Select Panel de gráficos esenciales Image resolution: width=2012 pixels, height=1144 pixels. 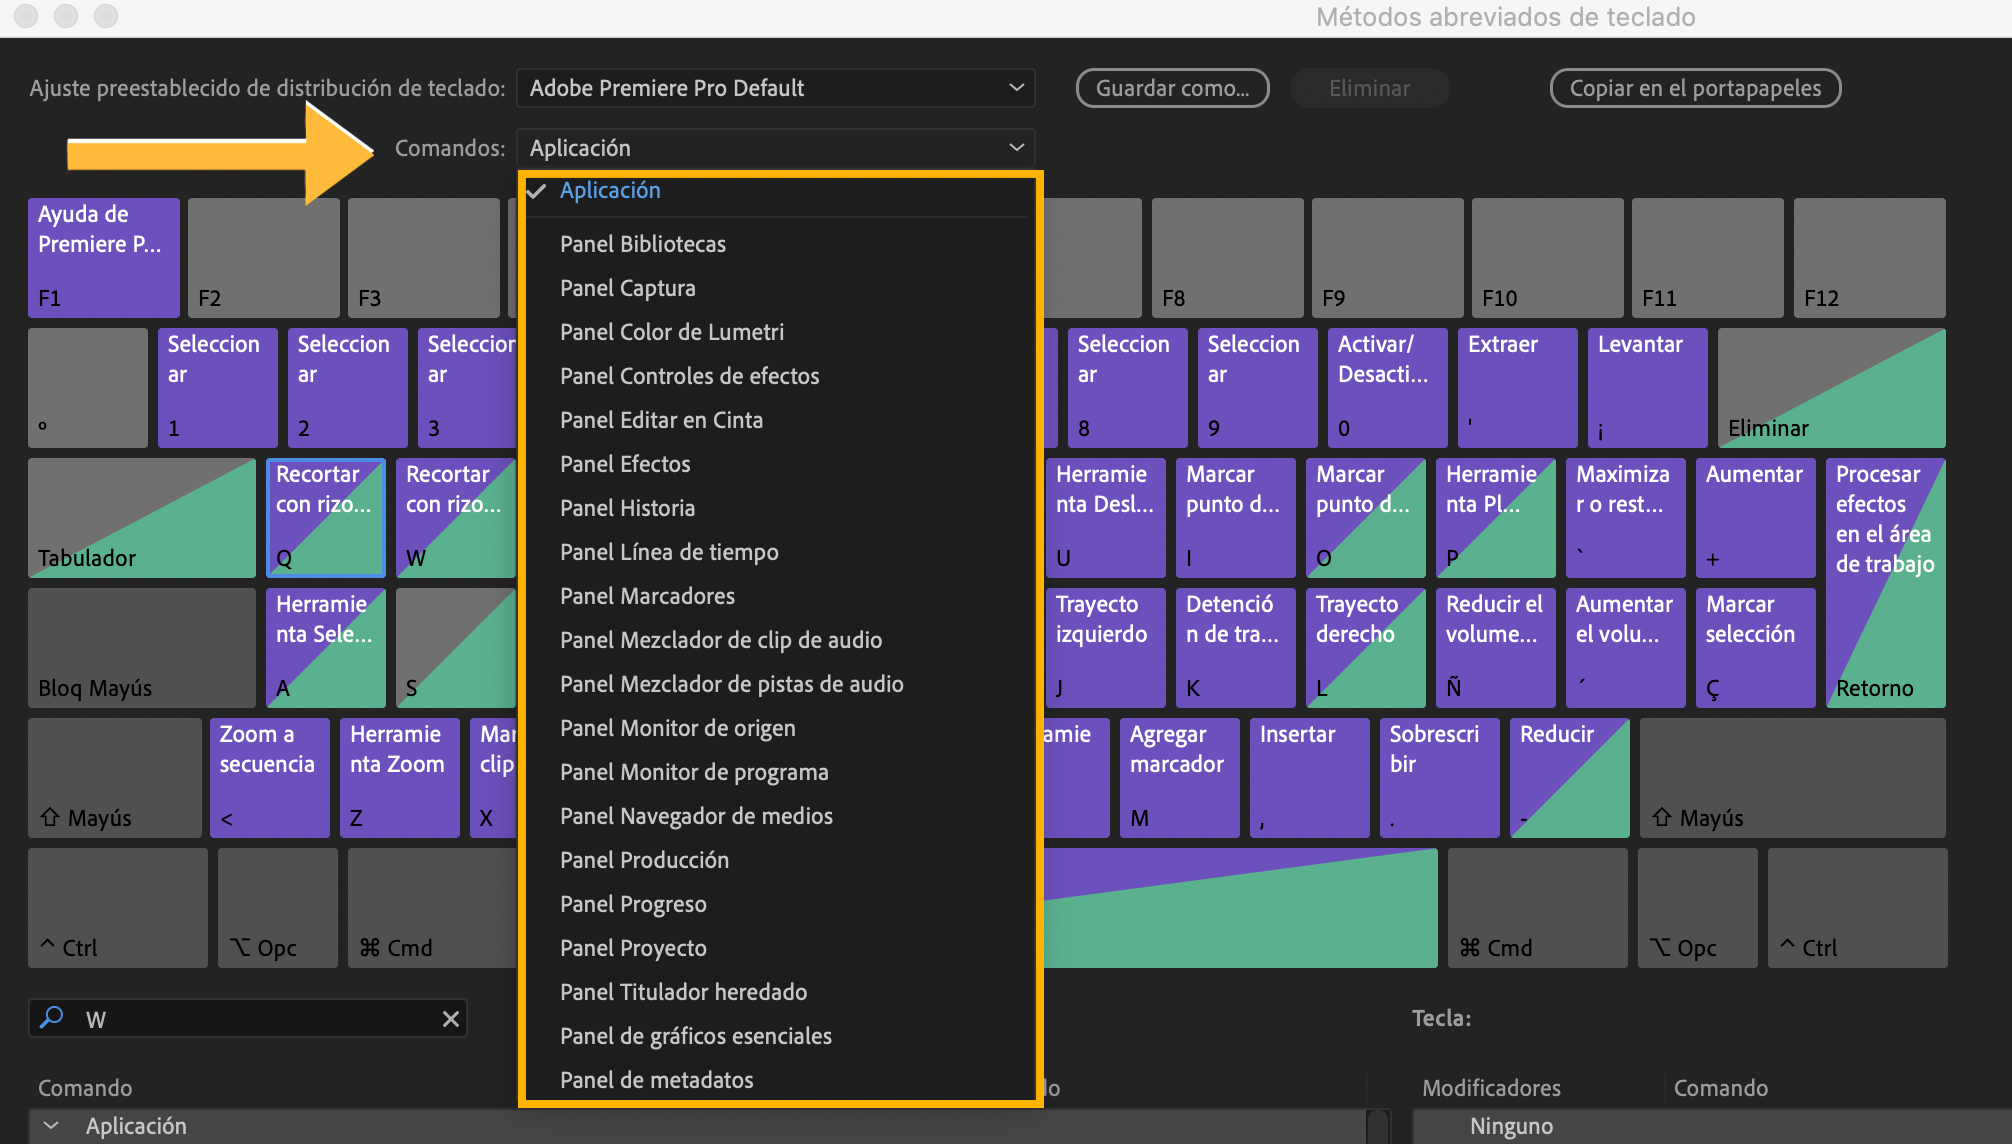[x=696, y=1036]
